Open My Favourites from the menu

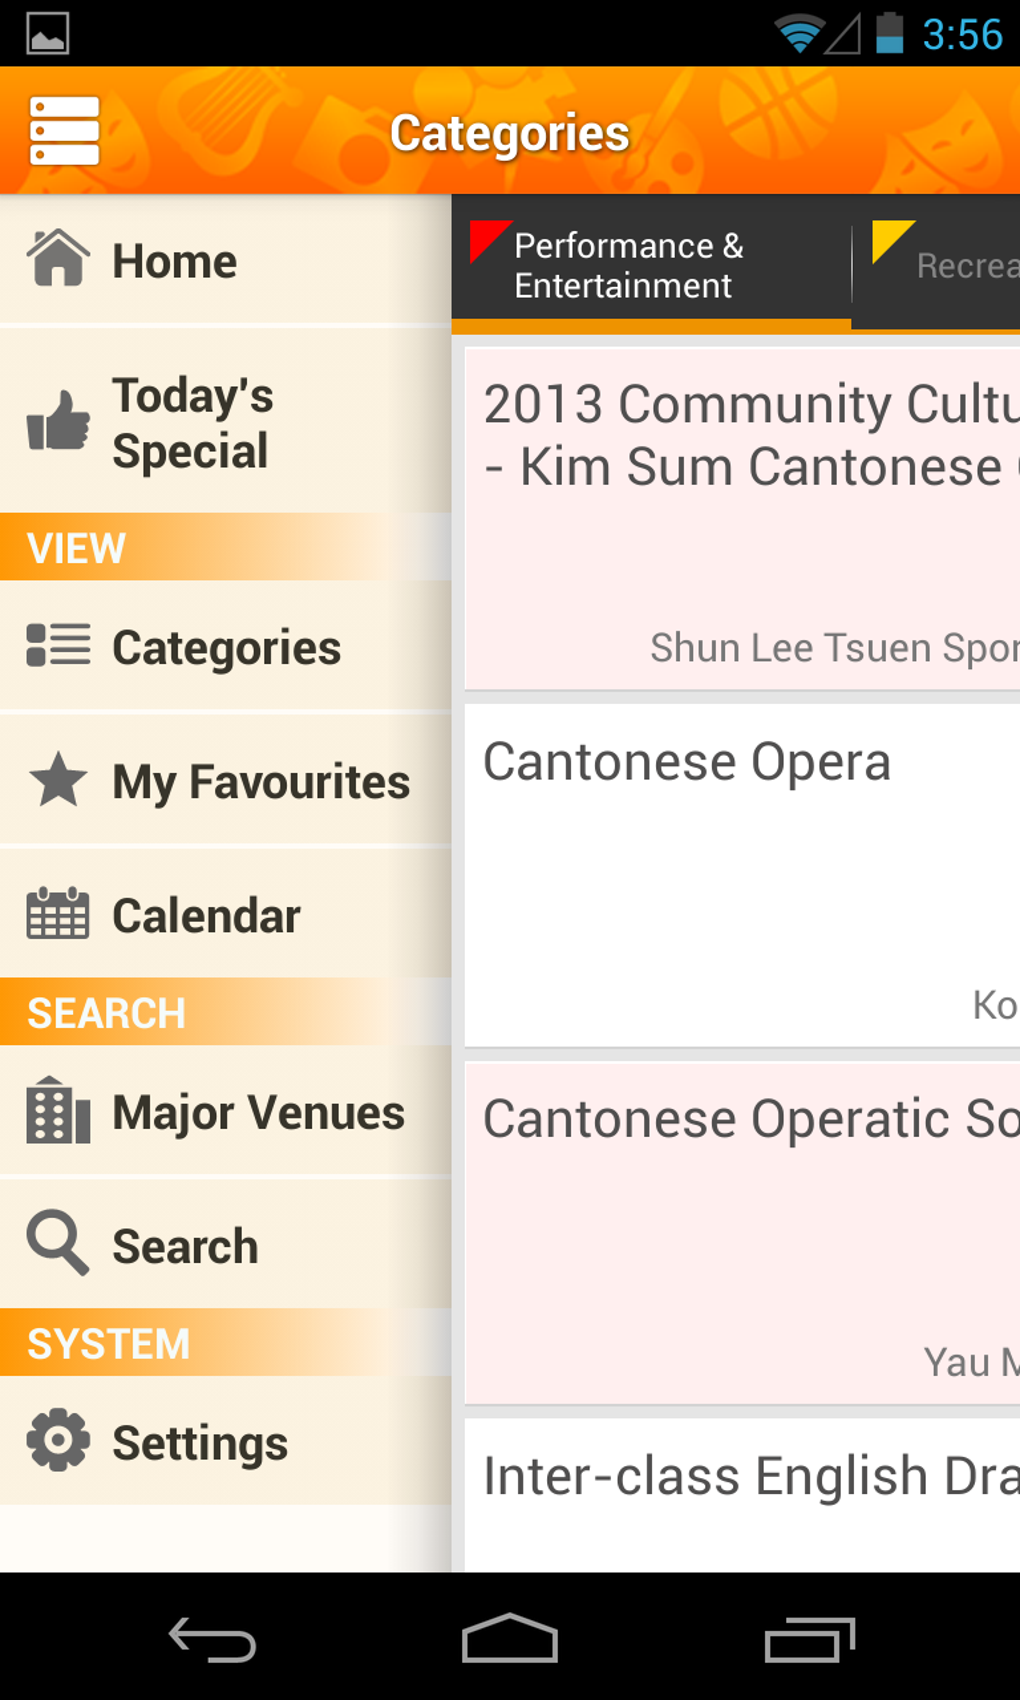point(260,782)
